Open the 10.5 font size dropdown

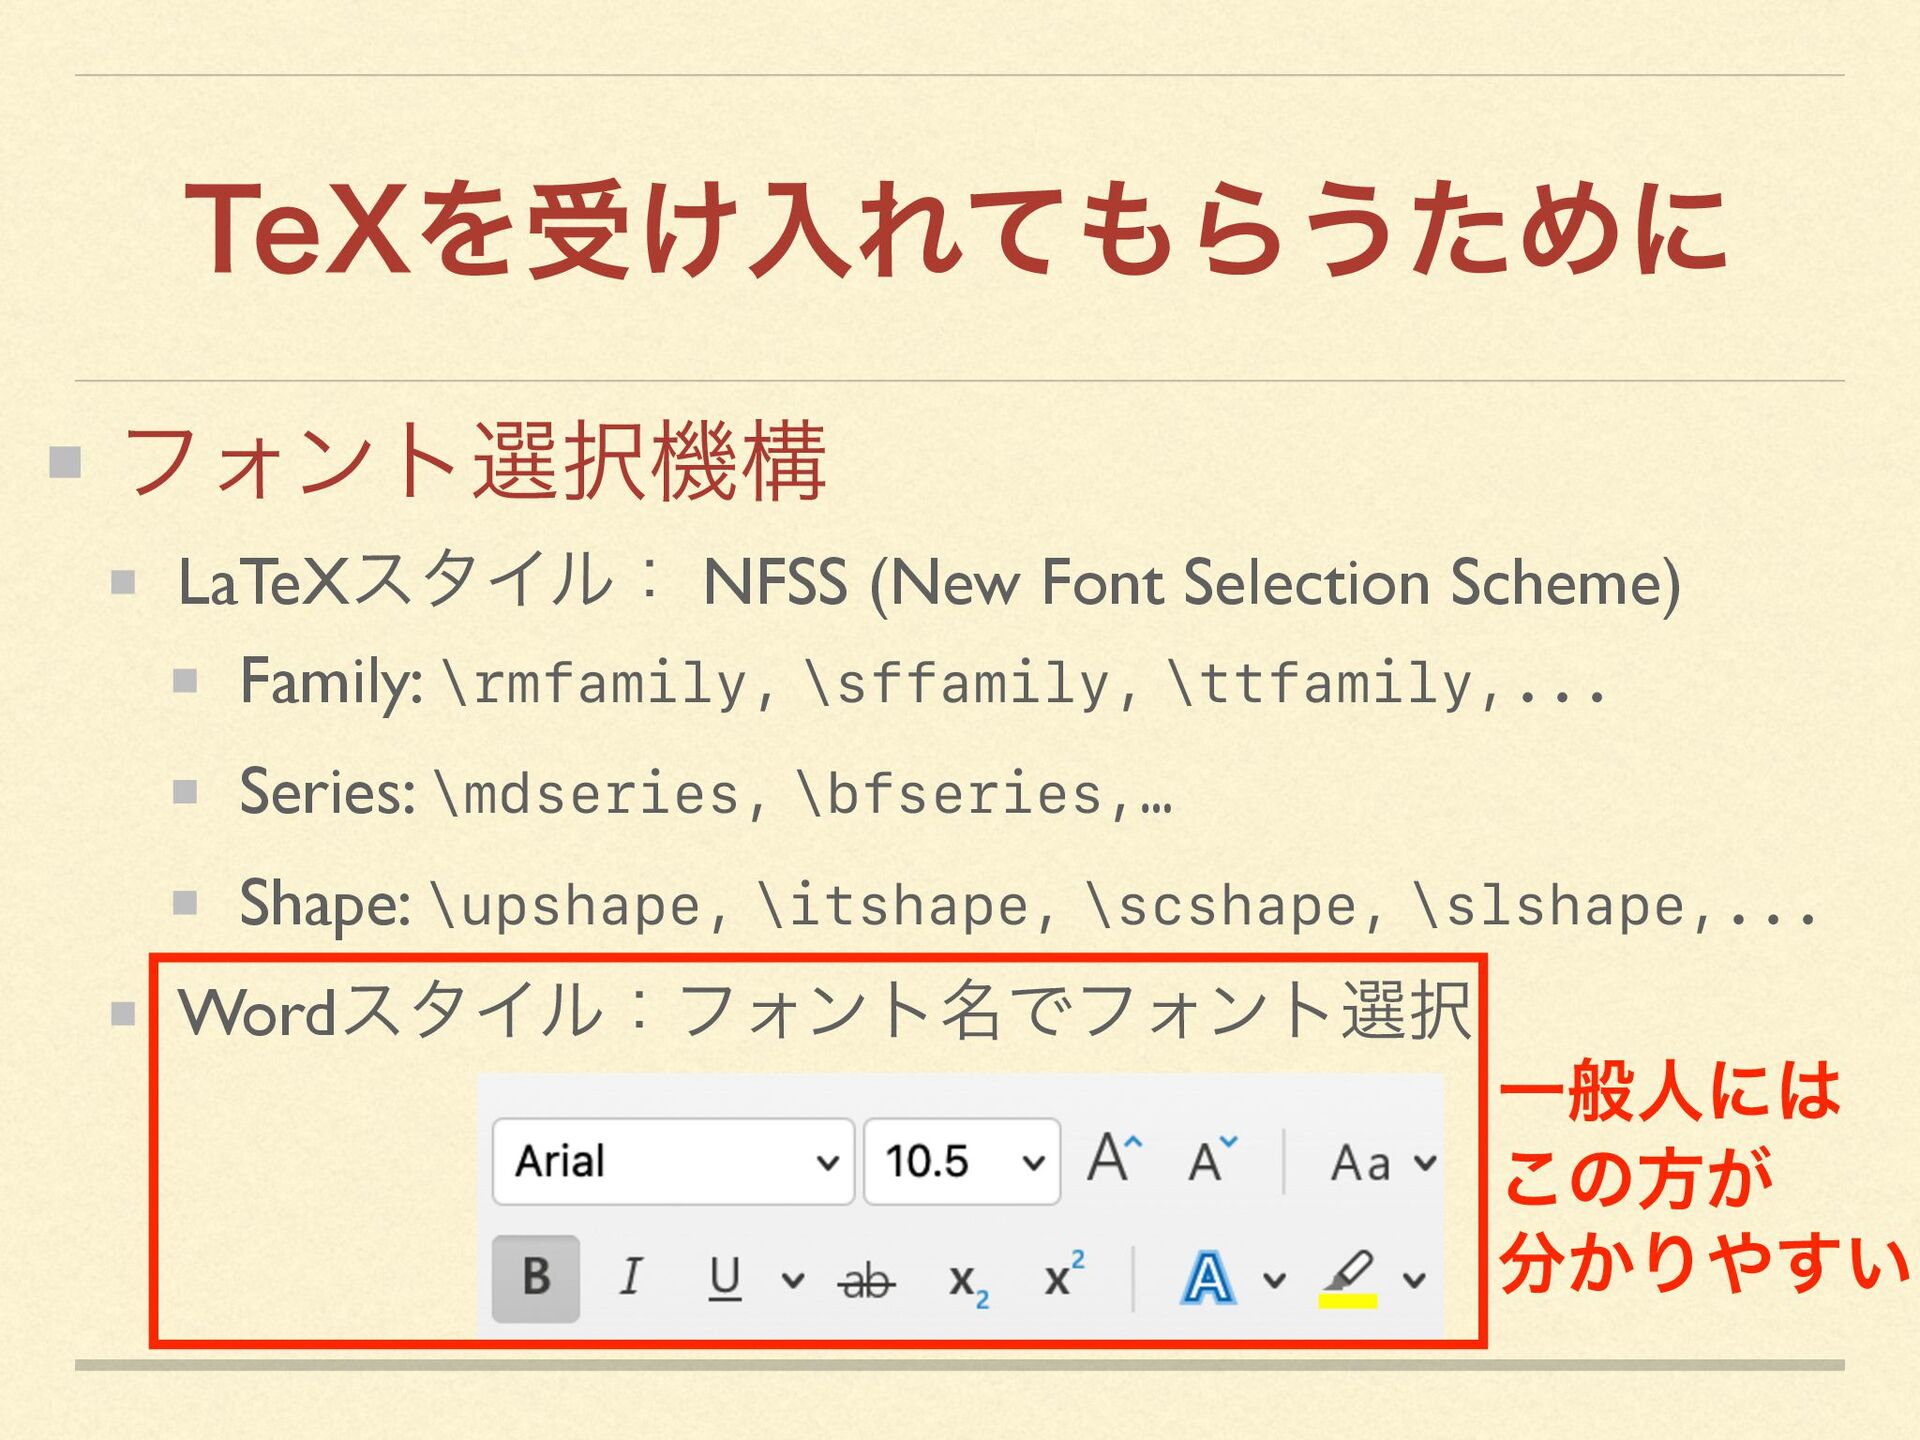[x=1033, y=1162]
